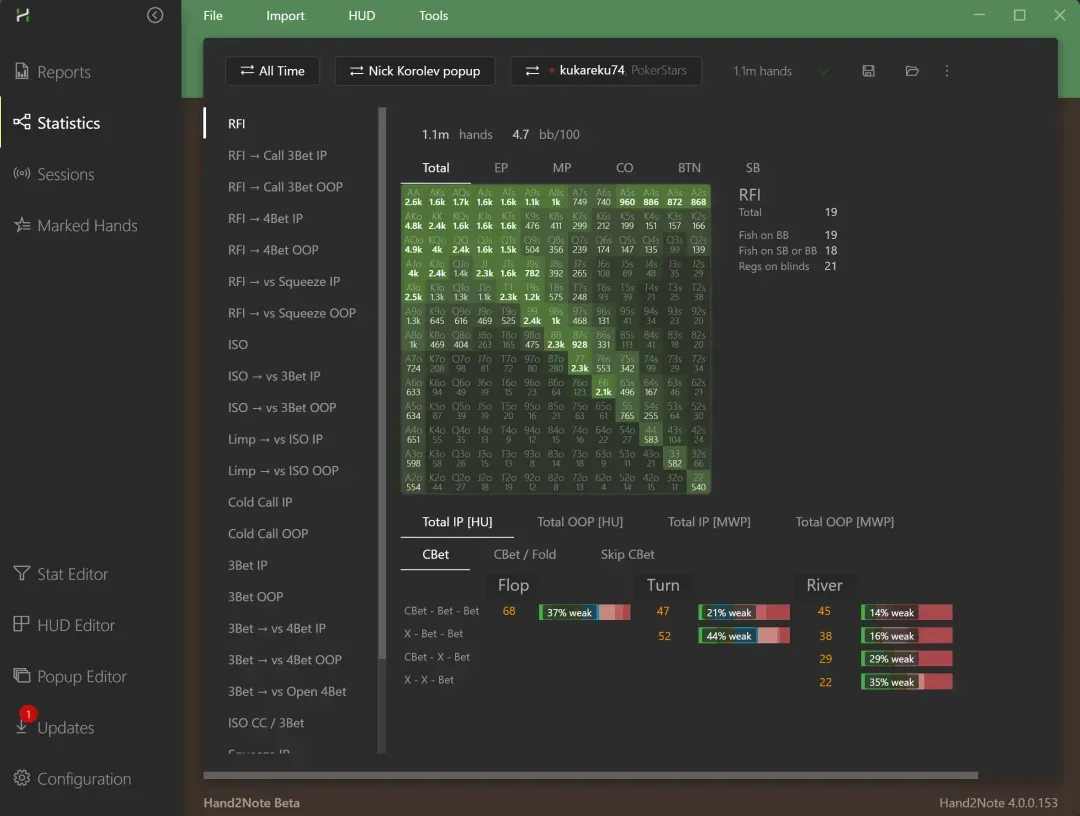Open Updates with notification badge
This screenshot has height=816, width=1080.
[65, 727]
